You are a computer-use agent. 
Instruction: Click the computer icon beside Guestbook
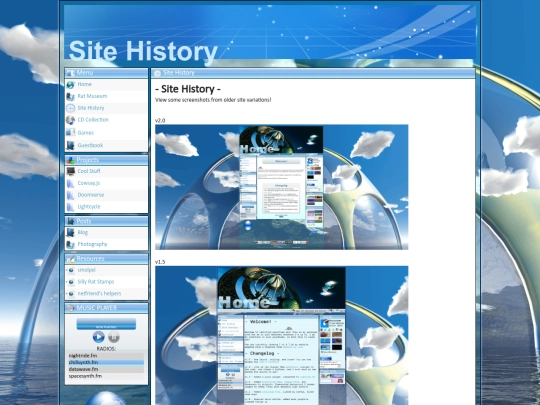[x=71, y=145]
